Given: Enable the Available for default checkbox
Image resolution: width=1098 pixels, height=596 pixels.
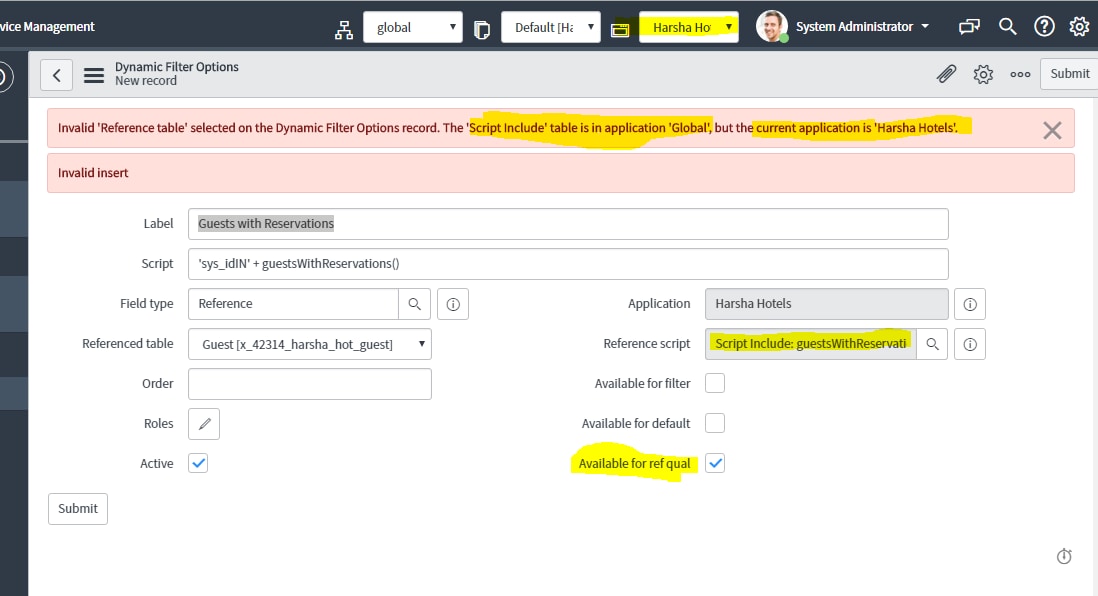Looking at the screenshot, I should tap(715, 423).
